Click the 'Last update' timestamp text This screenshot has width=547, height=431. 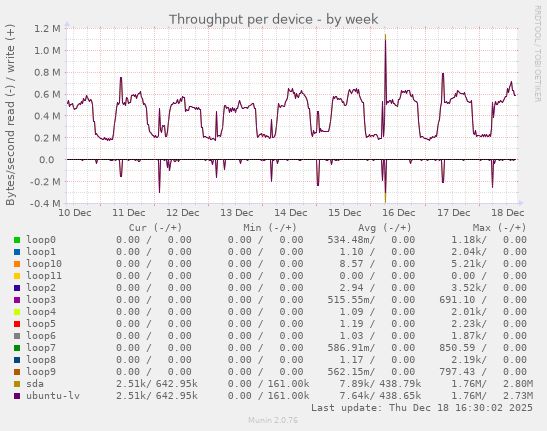[422, 408]
